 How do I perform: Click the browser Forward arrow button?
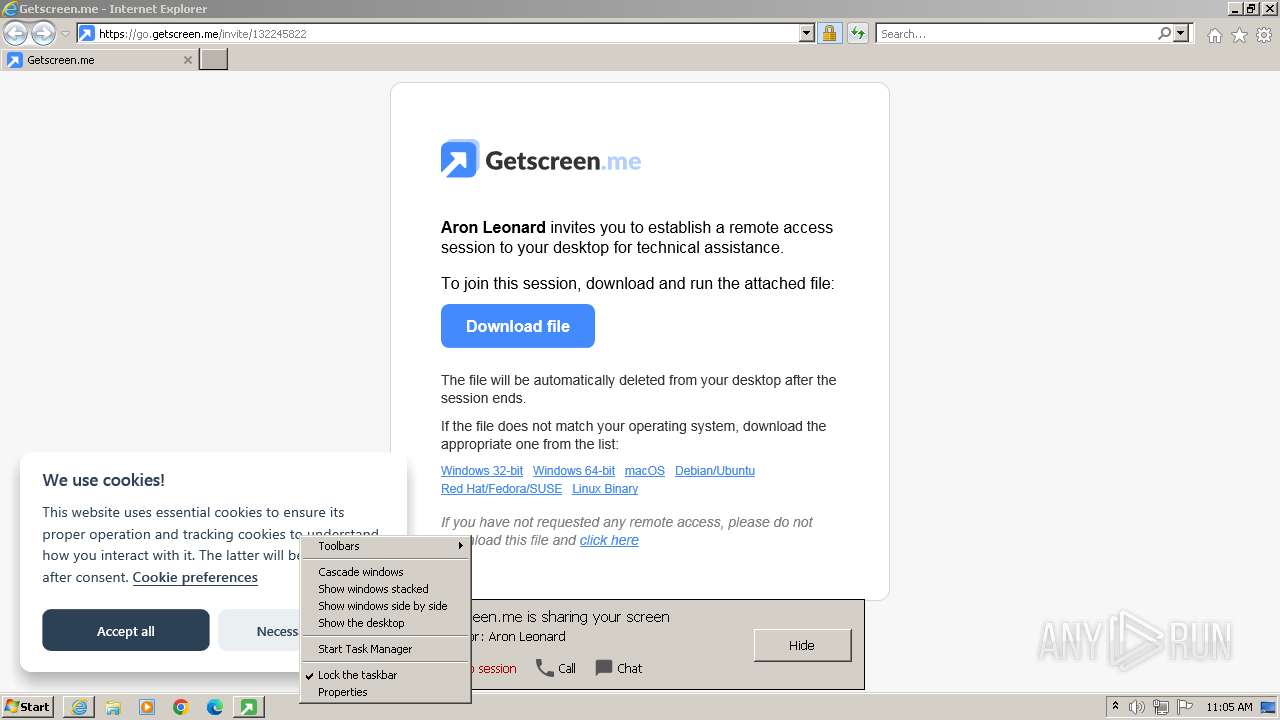pyautogui.click(x=43, y=33)
